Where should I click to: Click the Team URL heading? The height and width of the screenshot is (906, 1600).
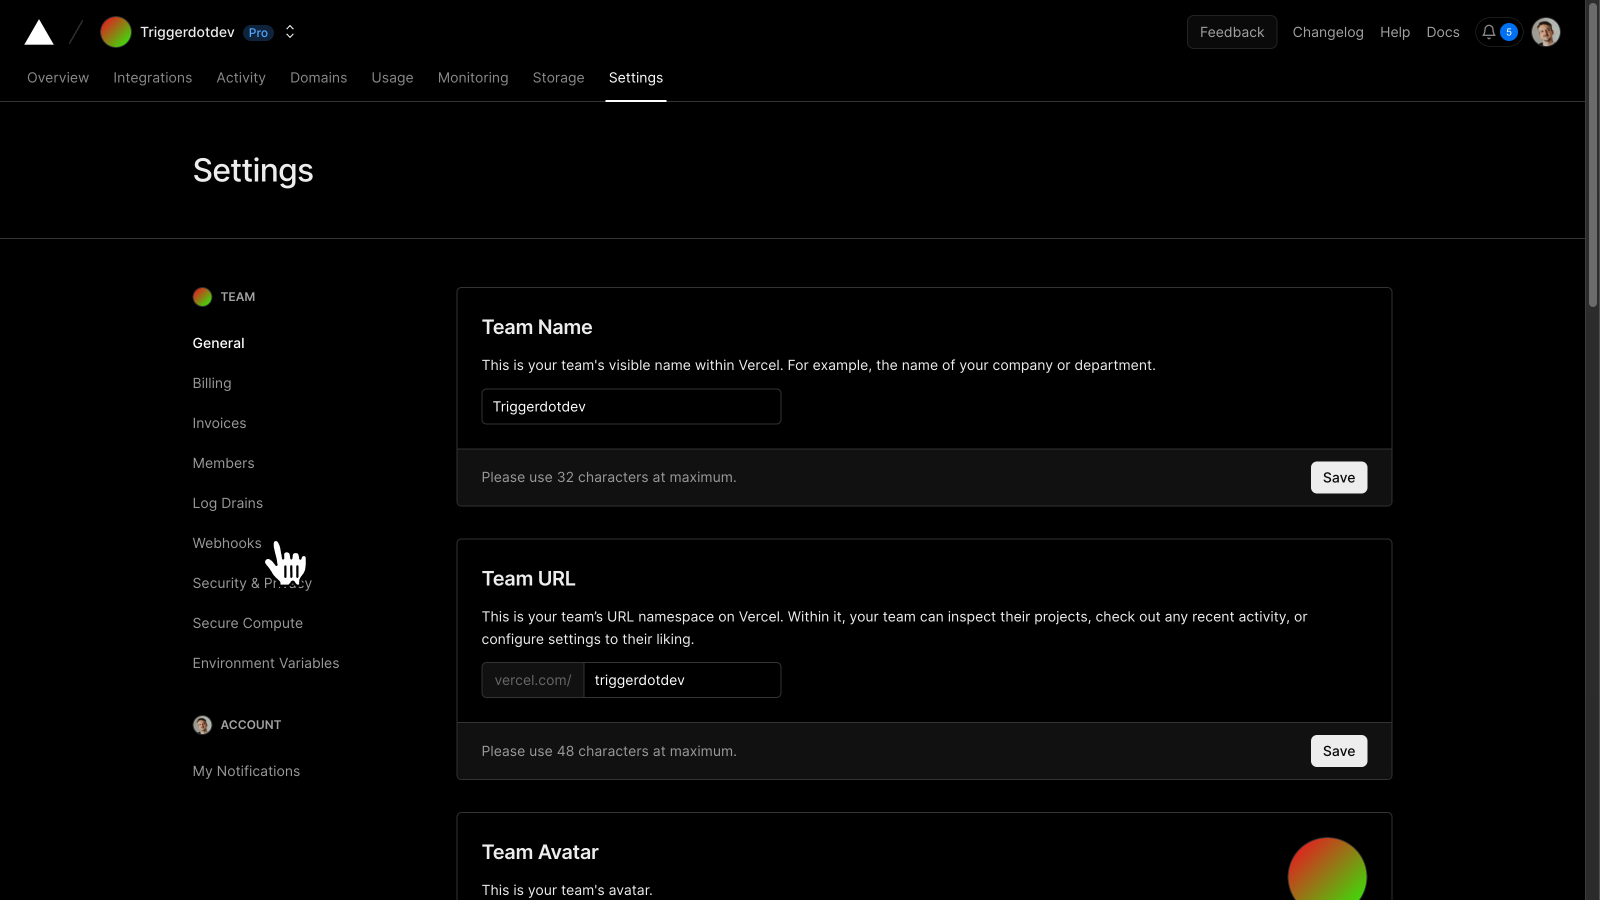[x=529, y=579]
